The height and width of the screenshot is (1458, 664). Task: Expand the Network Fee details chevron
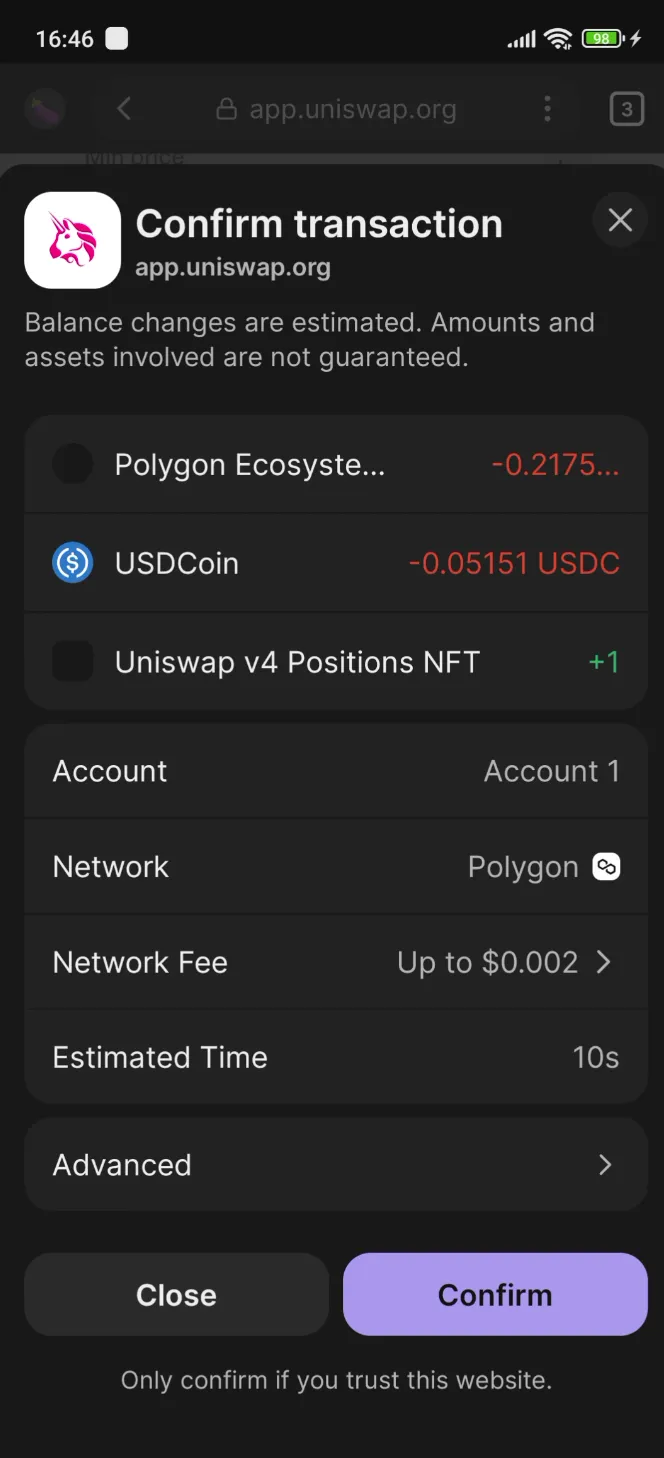[603, 962]
